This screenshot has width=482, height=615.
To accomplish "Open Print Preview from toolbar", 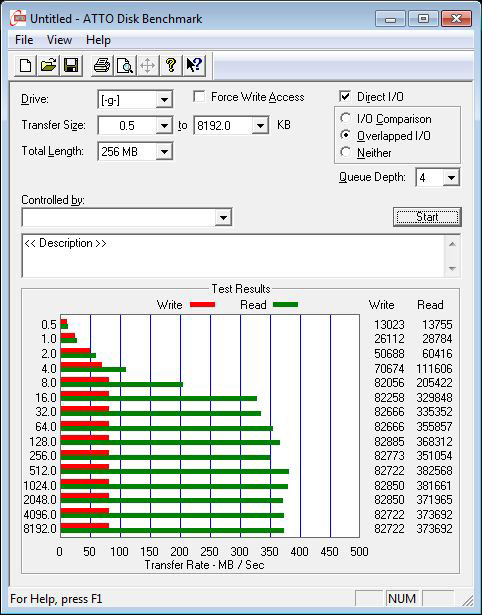I will coord(125,66).
